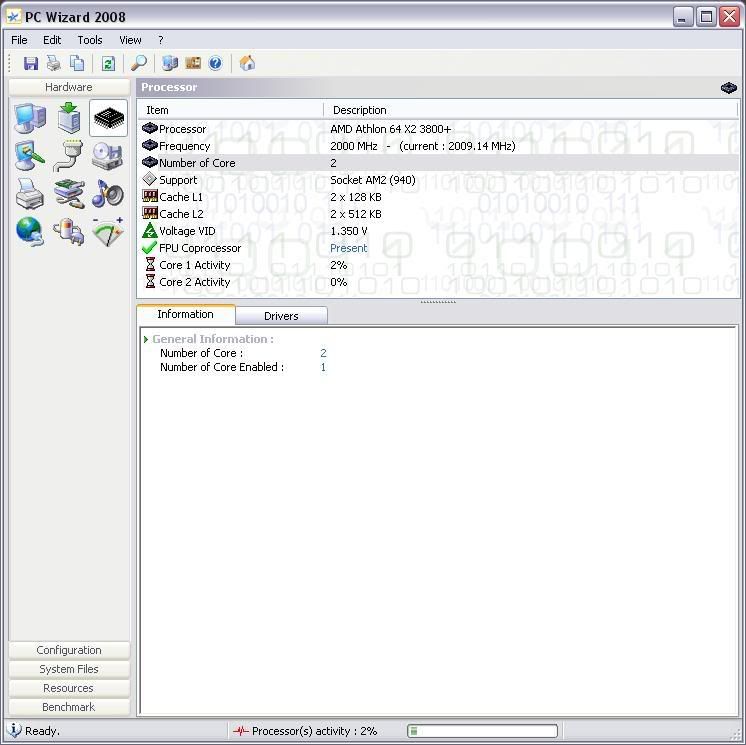Click the Home house toolbar icon
Screen dimensions: 746x745
247,63
